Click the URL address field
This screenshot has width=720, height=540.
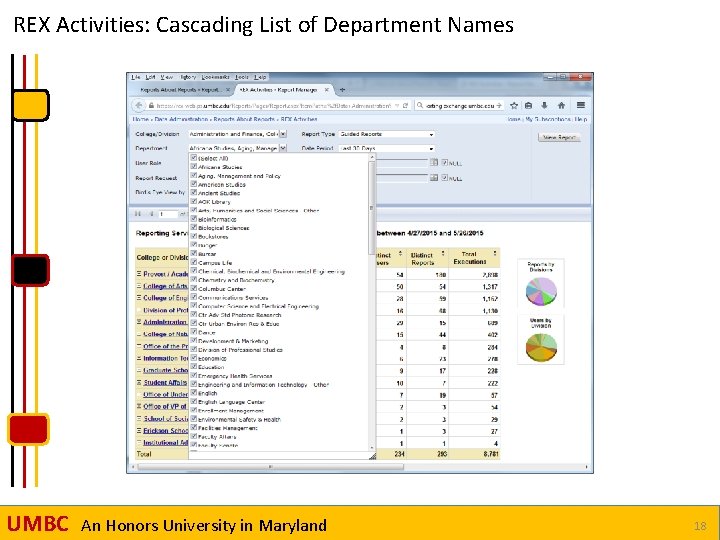(273, 106)
